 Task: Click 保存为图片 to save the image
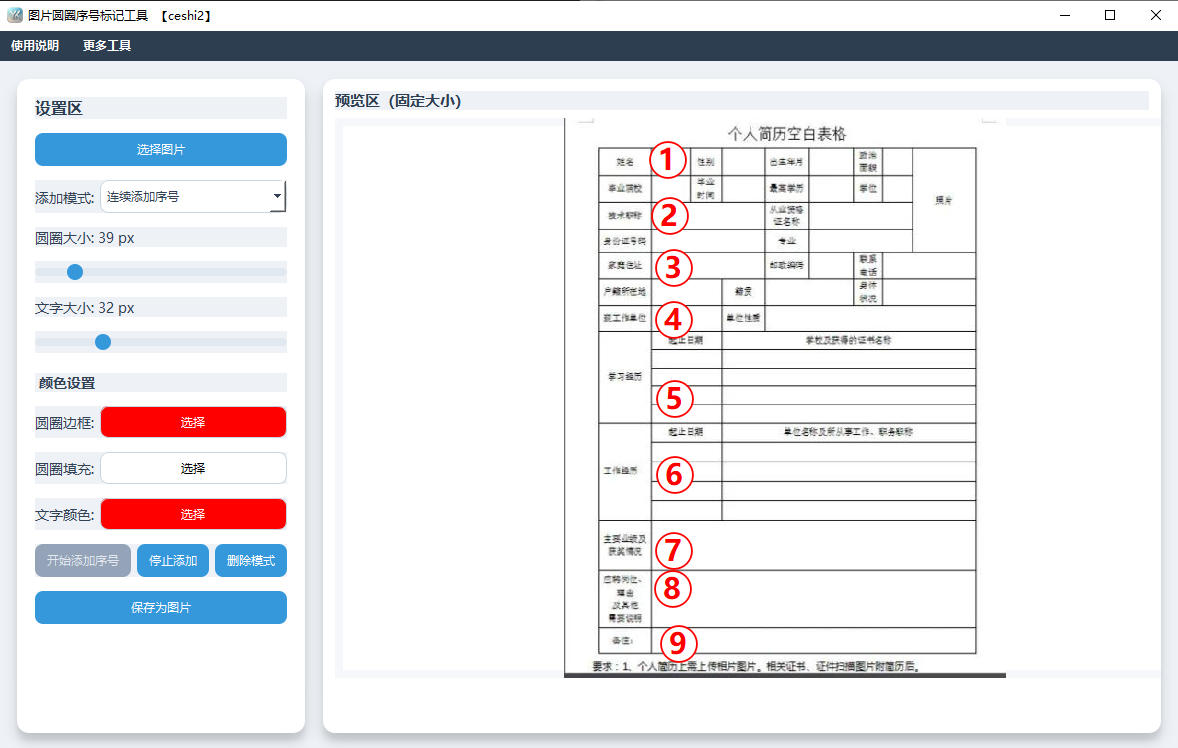coord(160,607)
